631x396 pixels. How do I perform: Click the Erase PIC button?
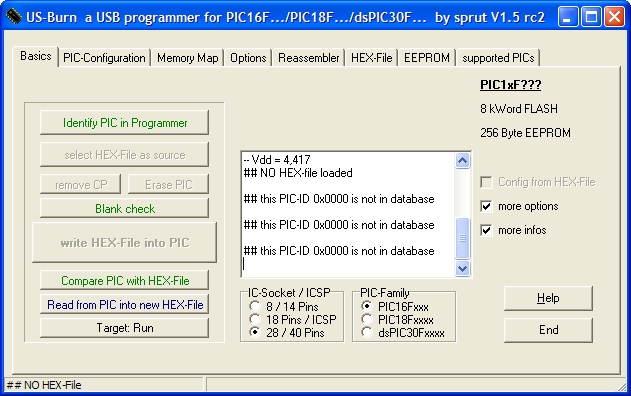[168, 185]
